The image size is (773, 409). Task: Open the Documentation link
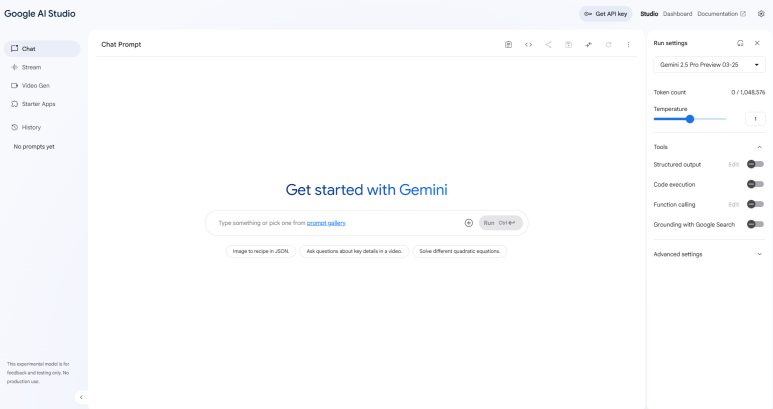[721, 14]
